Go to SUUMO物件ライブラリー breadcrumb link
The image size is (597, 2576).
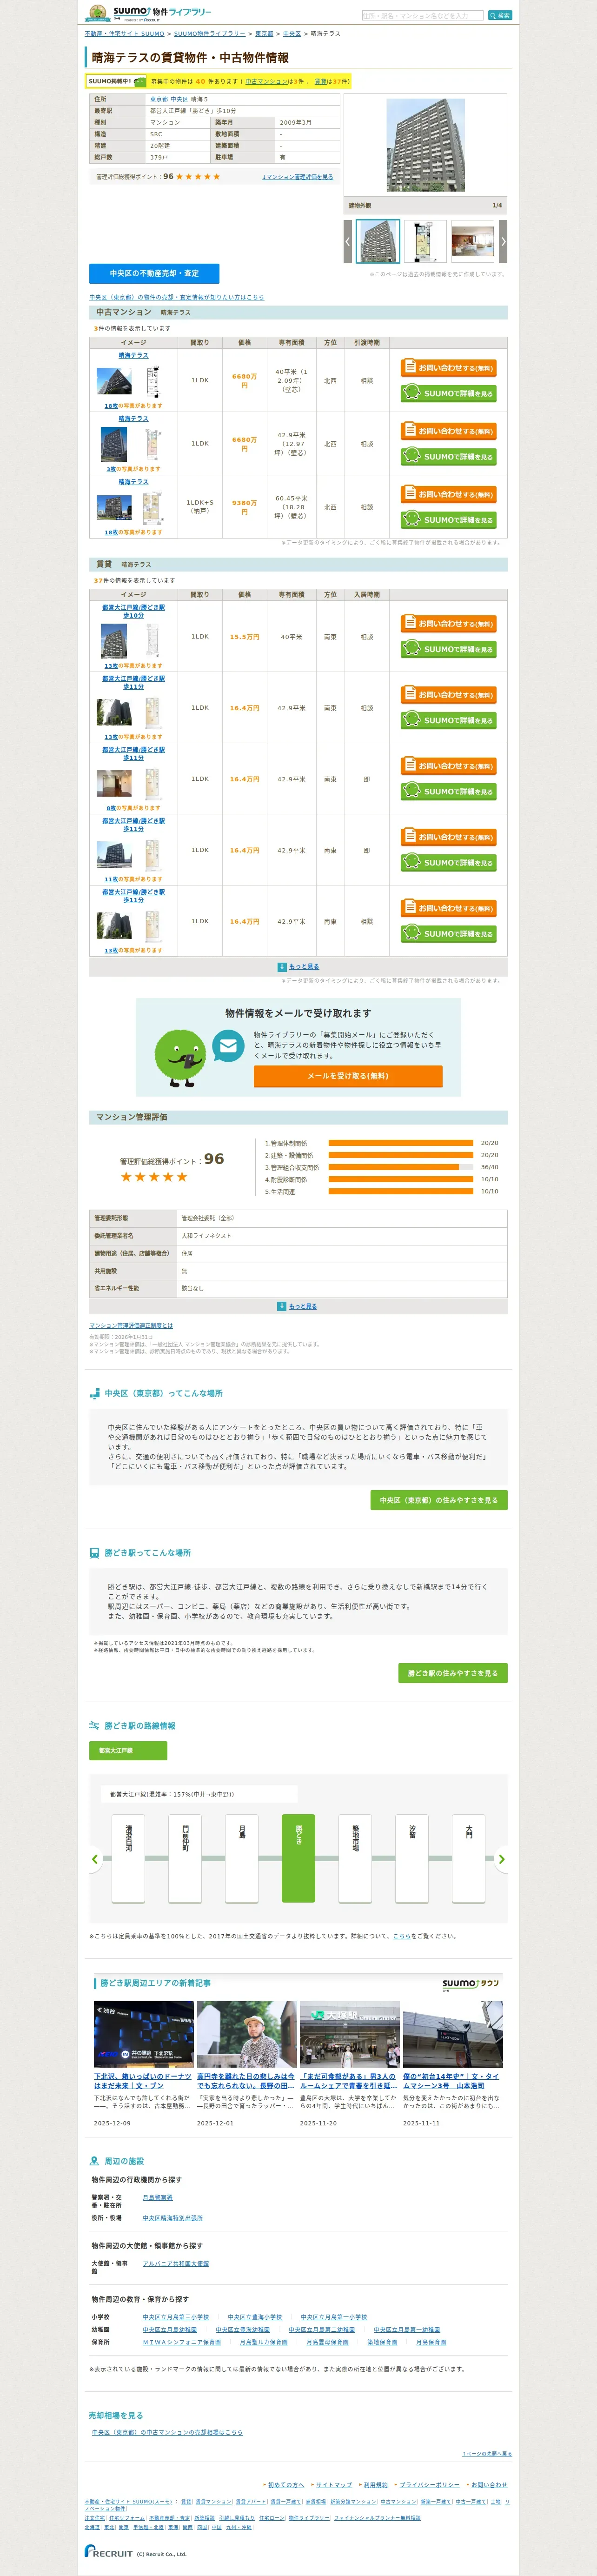(x=209, y=34)
